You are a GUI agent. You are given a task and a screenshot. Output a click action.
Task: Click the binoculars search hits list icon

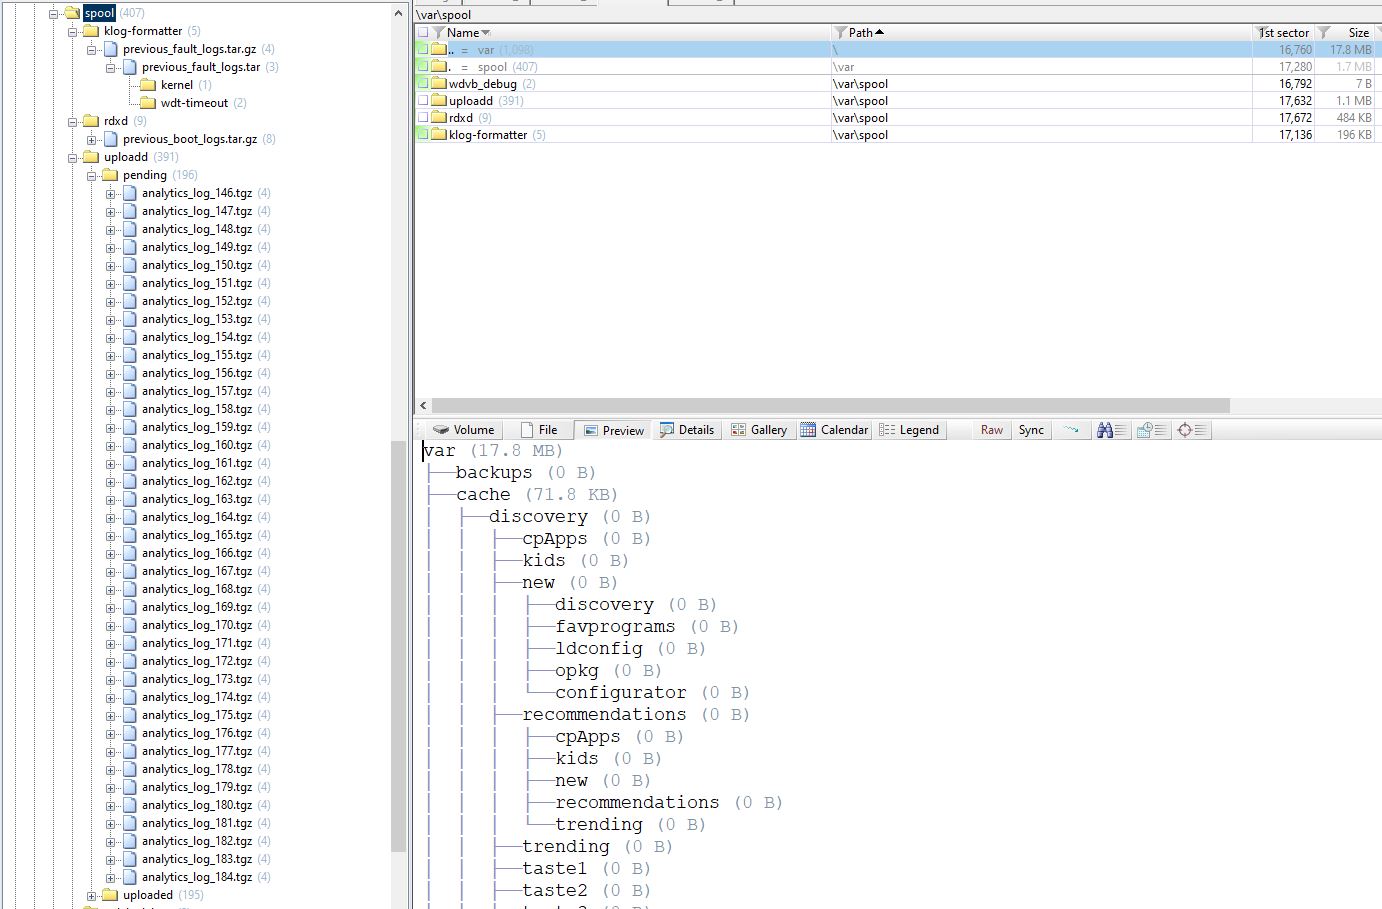[x=1111, y=430]
